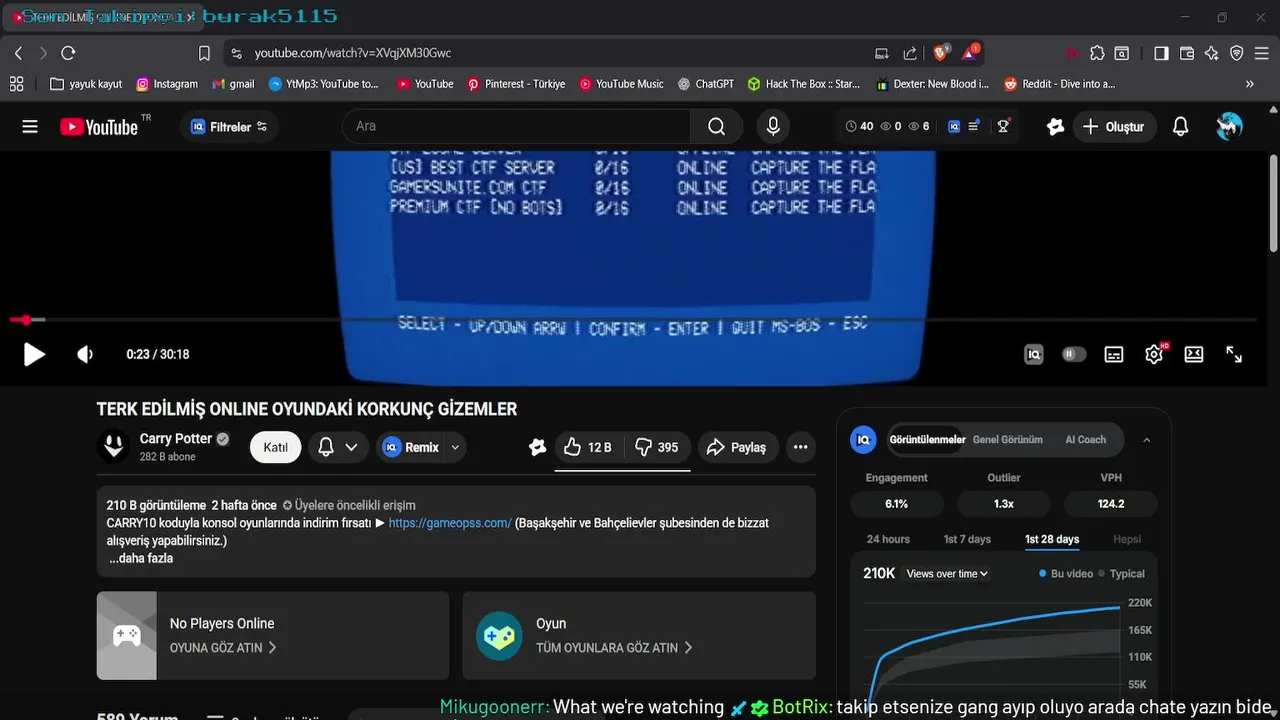This screenshot has width=1280, height=720.
Task: Open browser extensions puzzle icon
Action: (1097, 53)
